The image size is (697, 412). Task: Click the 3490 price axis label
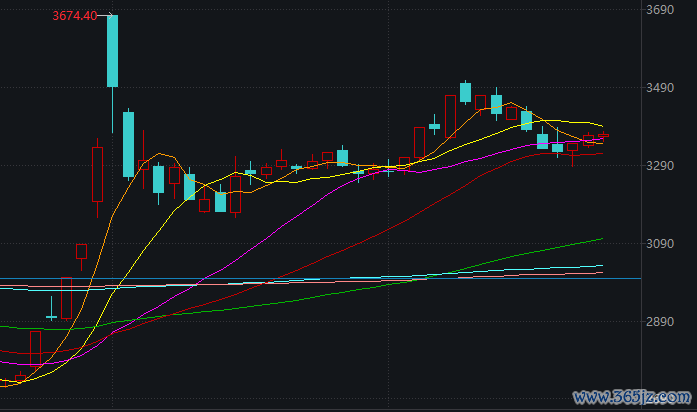click(x=660, y=88)
